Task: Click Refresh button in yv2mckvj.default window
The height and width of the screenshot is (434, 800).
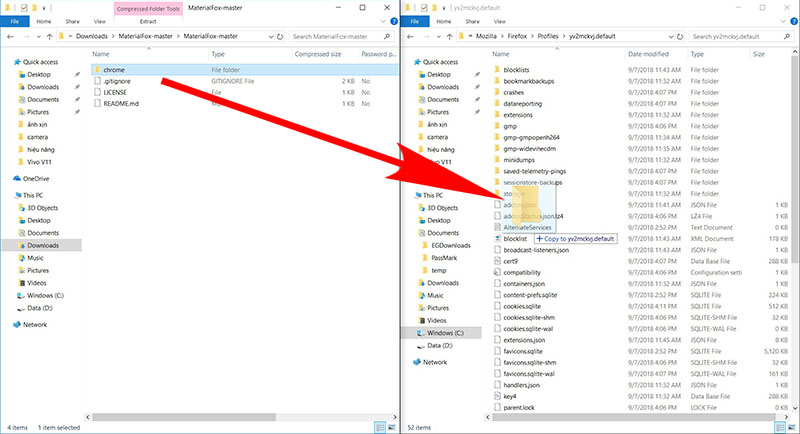Action: pos(680,37)
